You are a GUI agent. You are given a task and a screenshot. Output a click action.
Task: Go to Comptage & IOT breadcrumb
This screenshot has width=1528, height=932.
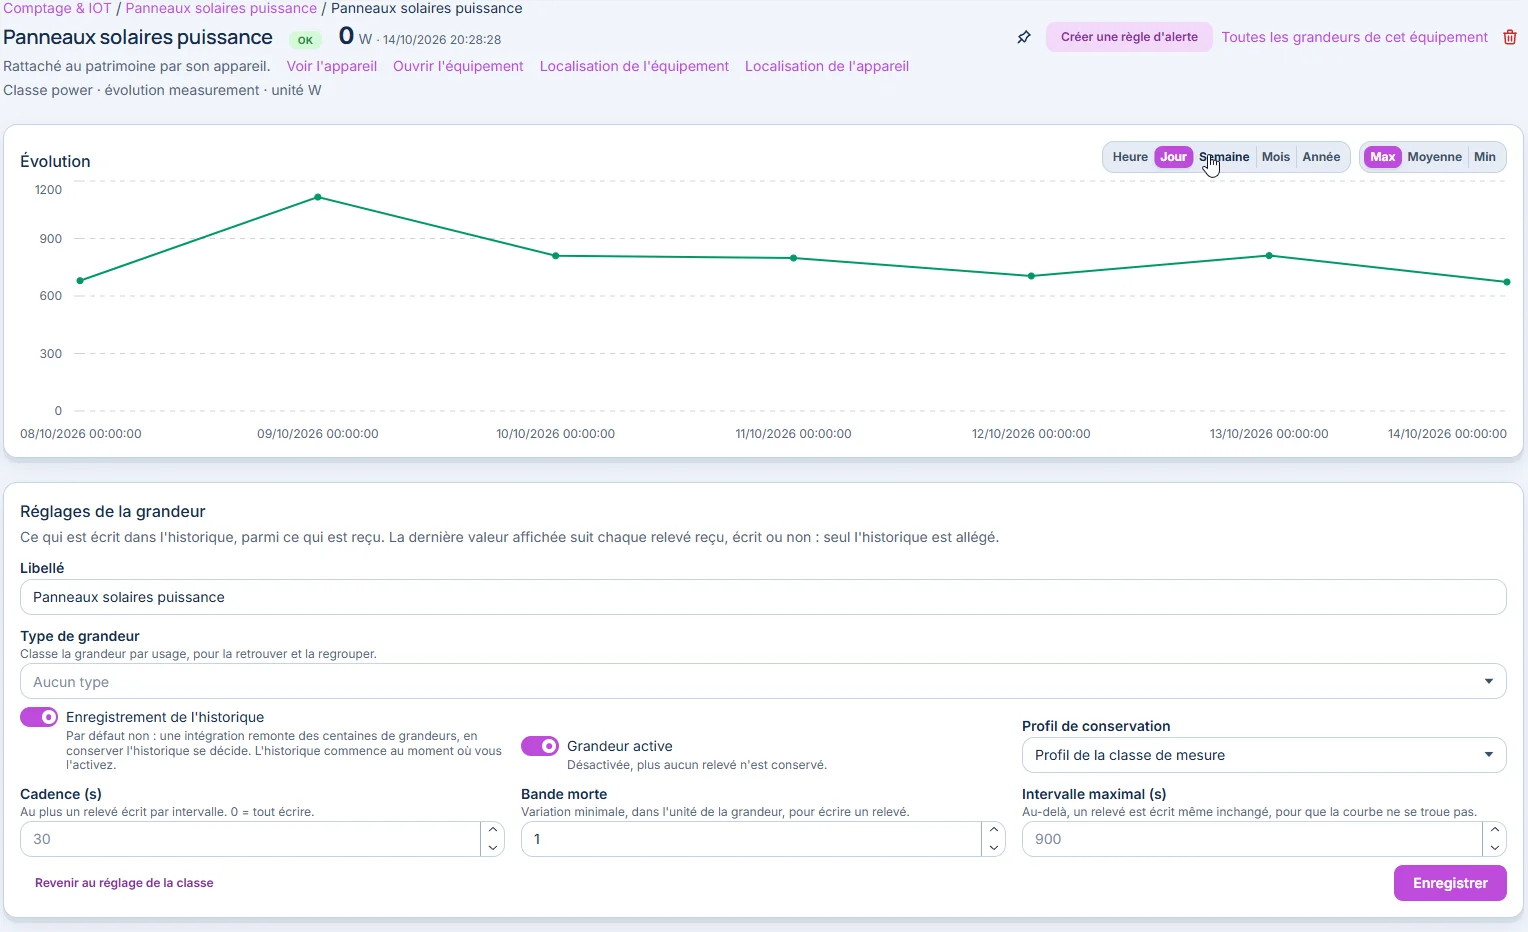[57, 8]
